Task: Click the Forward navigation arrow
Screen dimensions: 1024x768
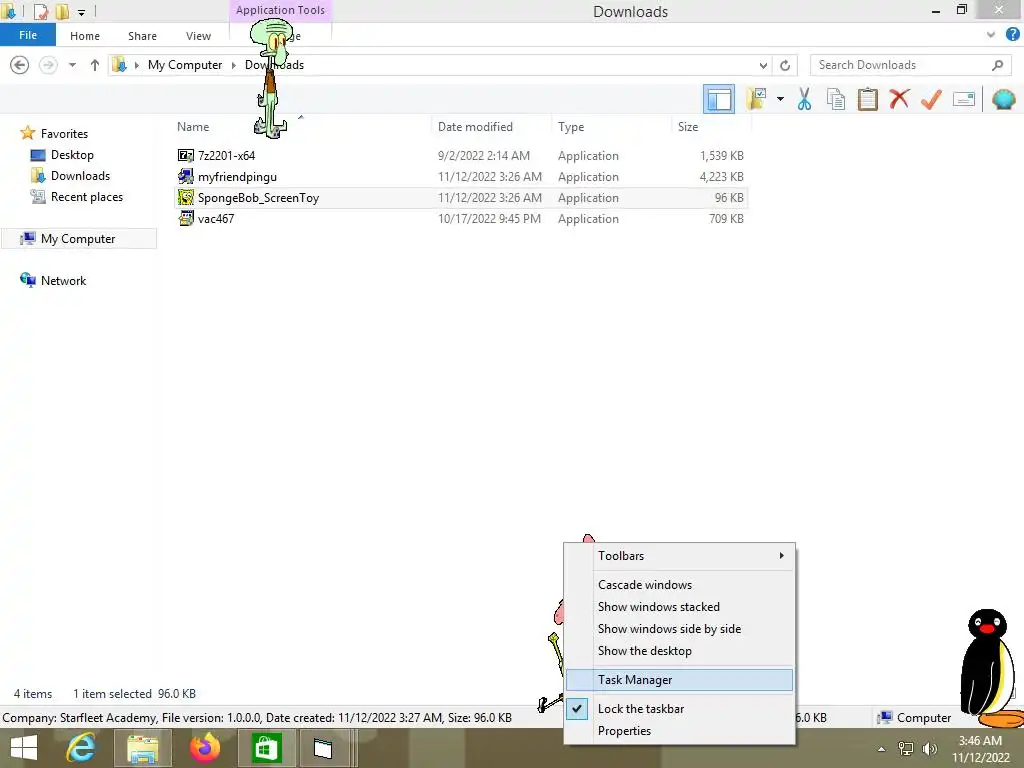Action: click(x=48, y=65)
